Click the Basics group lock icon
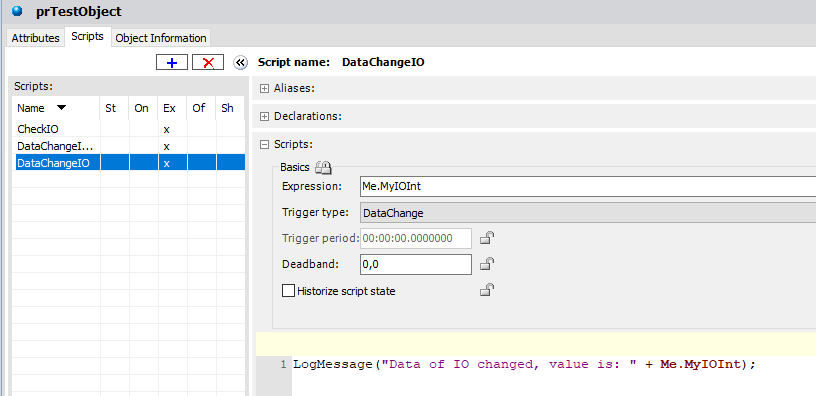 pos(323,168)
